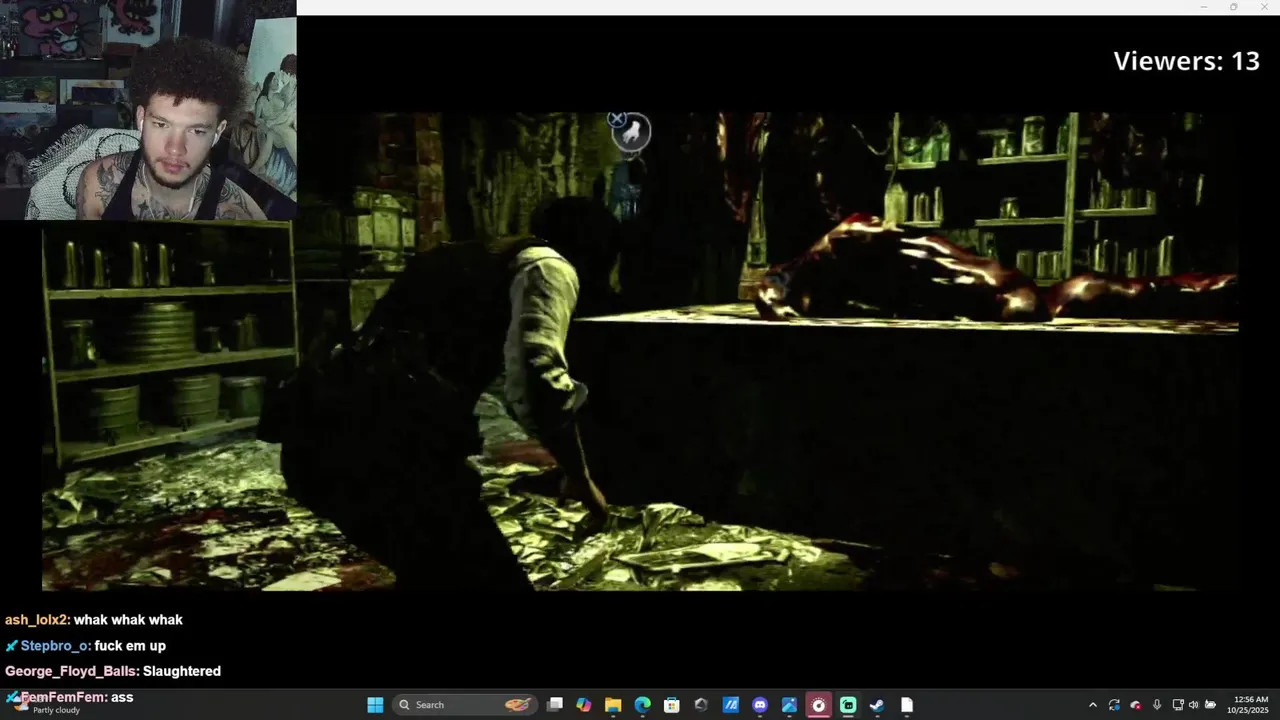The width and height of the screenshot is (1280, 720).
Task: Expand the hidden system tray icons
Action: tap(1092, 705)
